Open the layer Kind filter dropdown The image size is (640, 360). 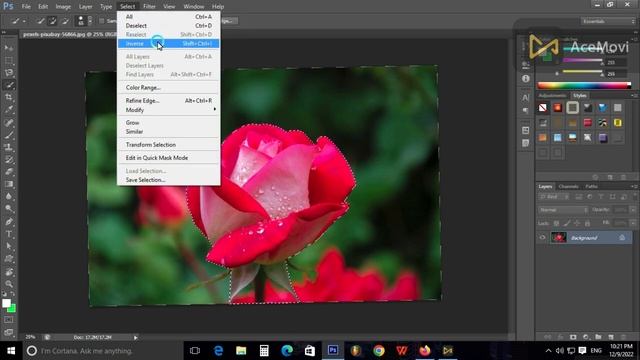click(554, 197)
